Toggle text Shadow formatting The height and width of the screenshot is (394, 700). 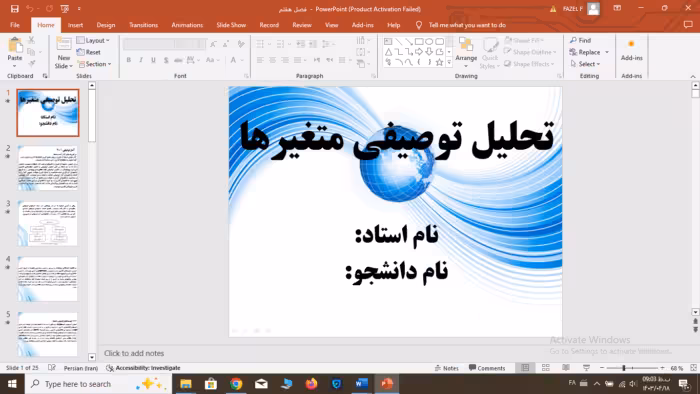pyautogui.click(x=166, y=60)
